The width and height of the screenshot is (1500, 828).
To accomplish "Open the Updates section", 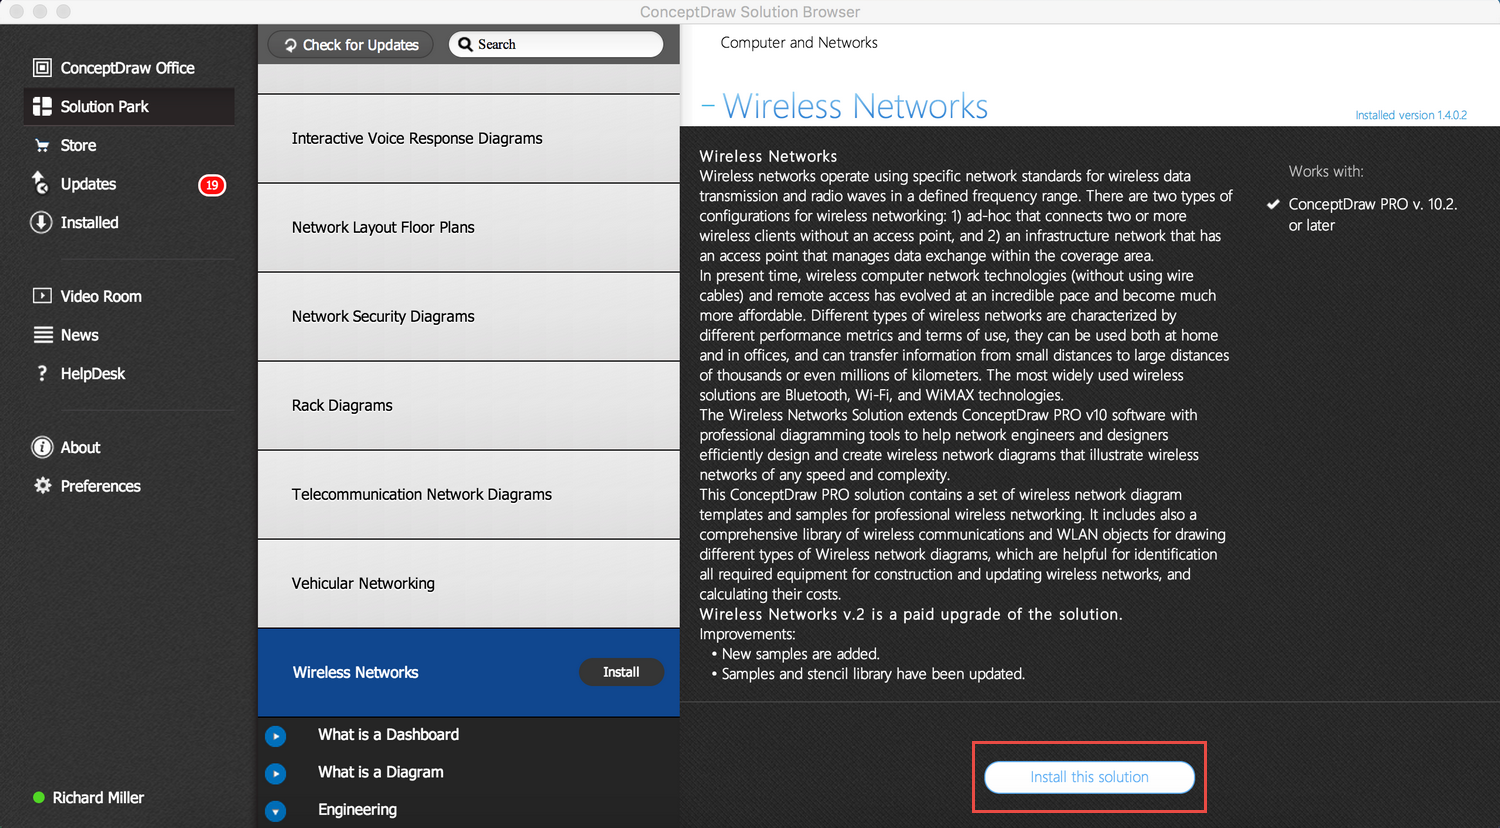I will tap(88, 184).
